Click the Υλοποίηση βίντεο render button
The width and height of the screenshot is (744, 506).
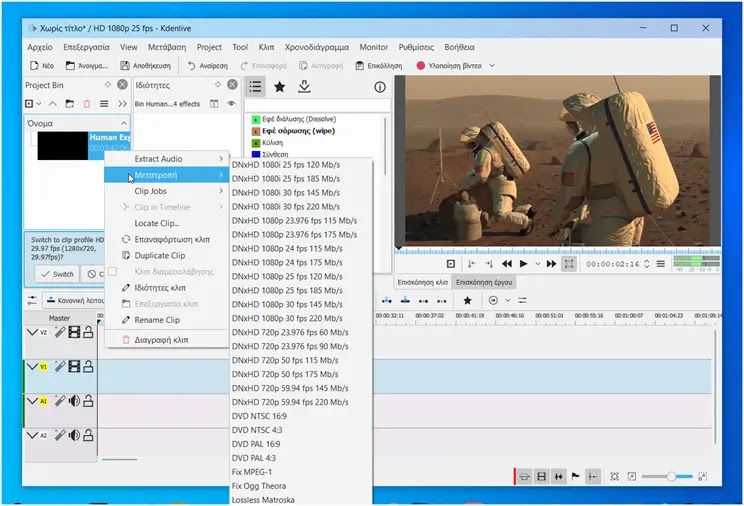(449, 66)
